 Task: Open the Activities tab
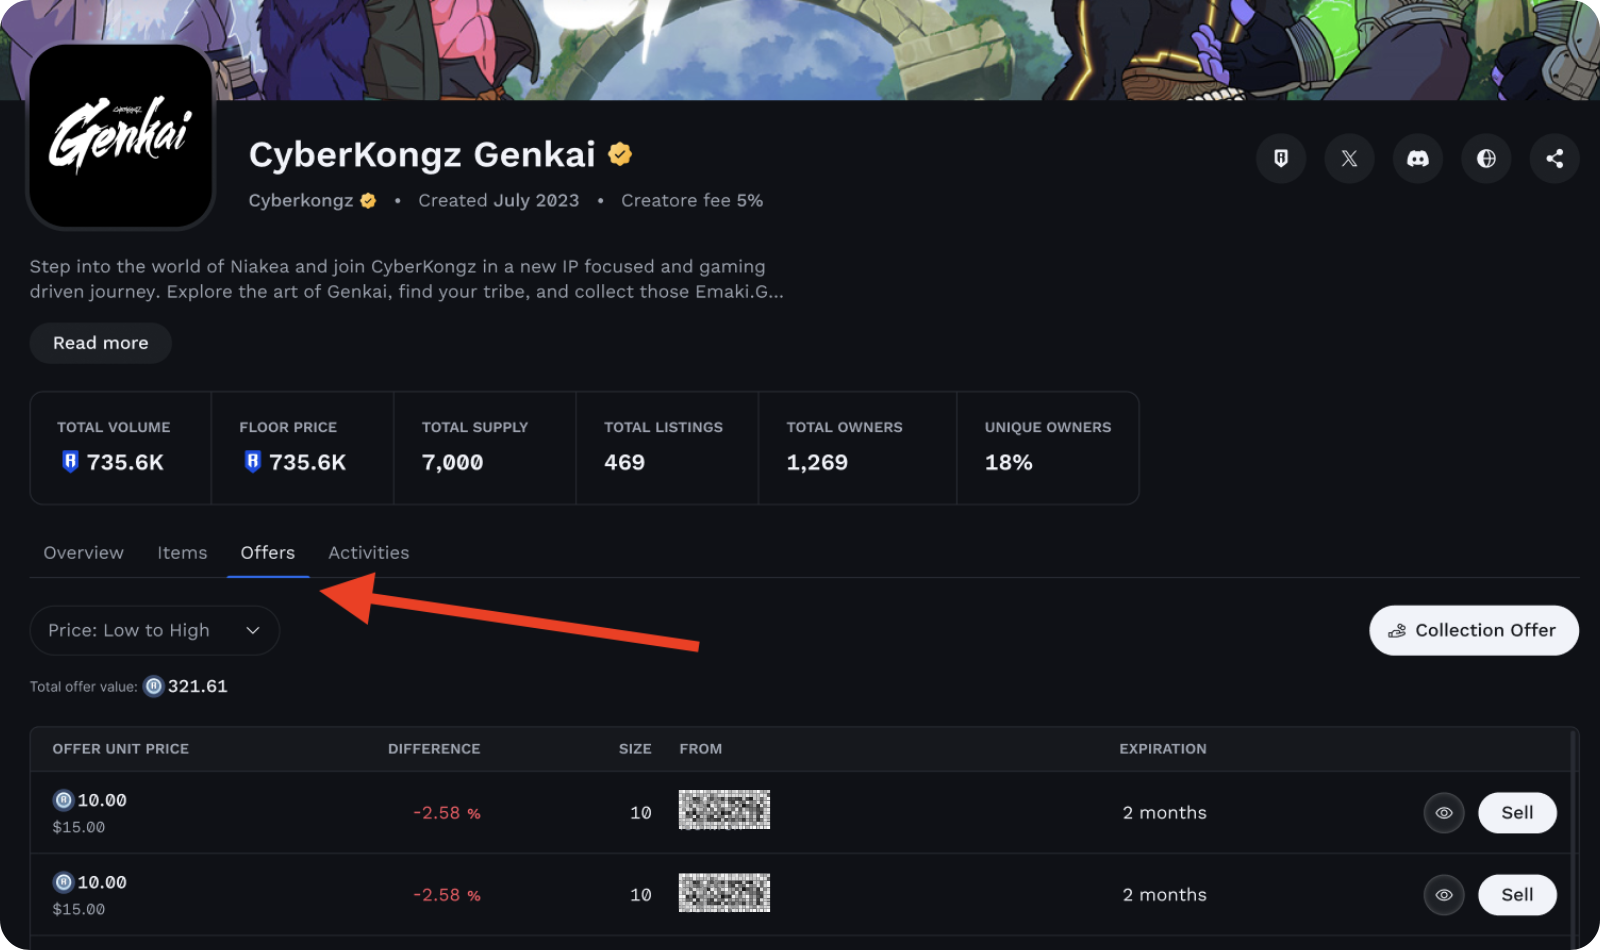tap(368, 553)
